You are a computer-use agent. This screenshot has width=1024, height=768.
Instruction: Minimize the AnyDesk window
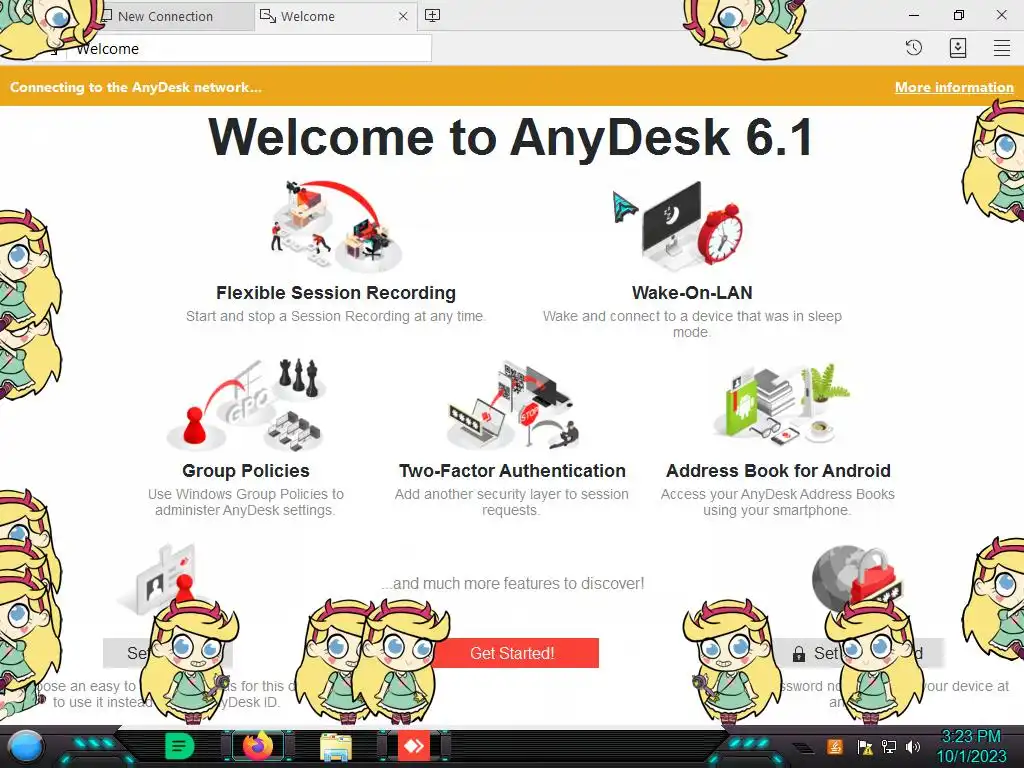coord(914,15)
